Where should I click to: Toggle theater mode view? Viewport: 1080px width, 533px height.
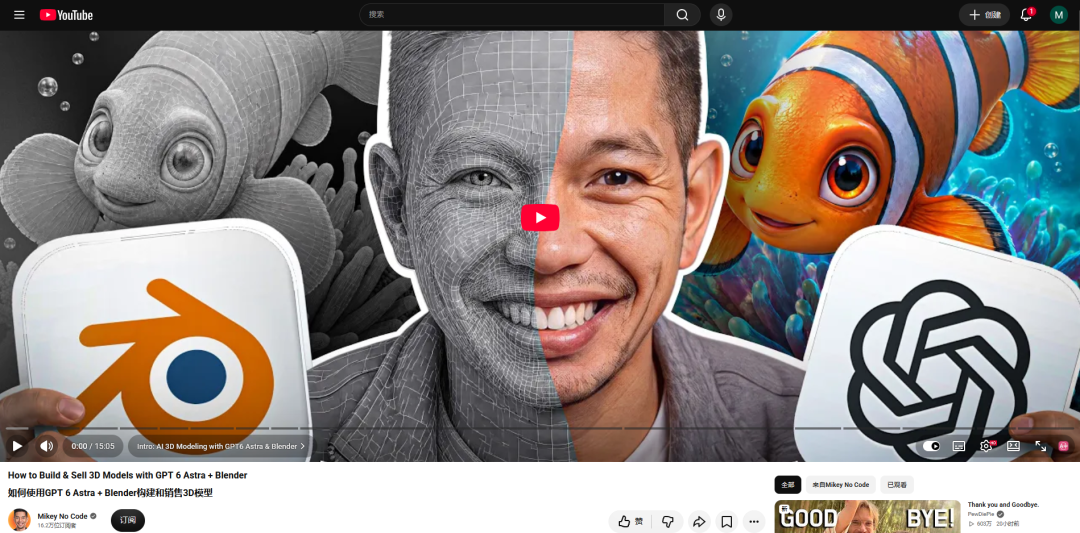point(1013,446)
